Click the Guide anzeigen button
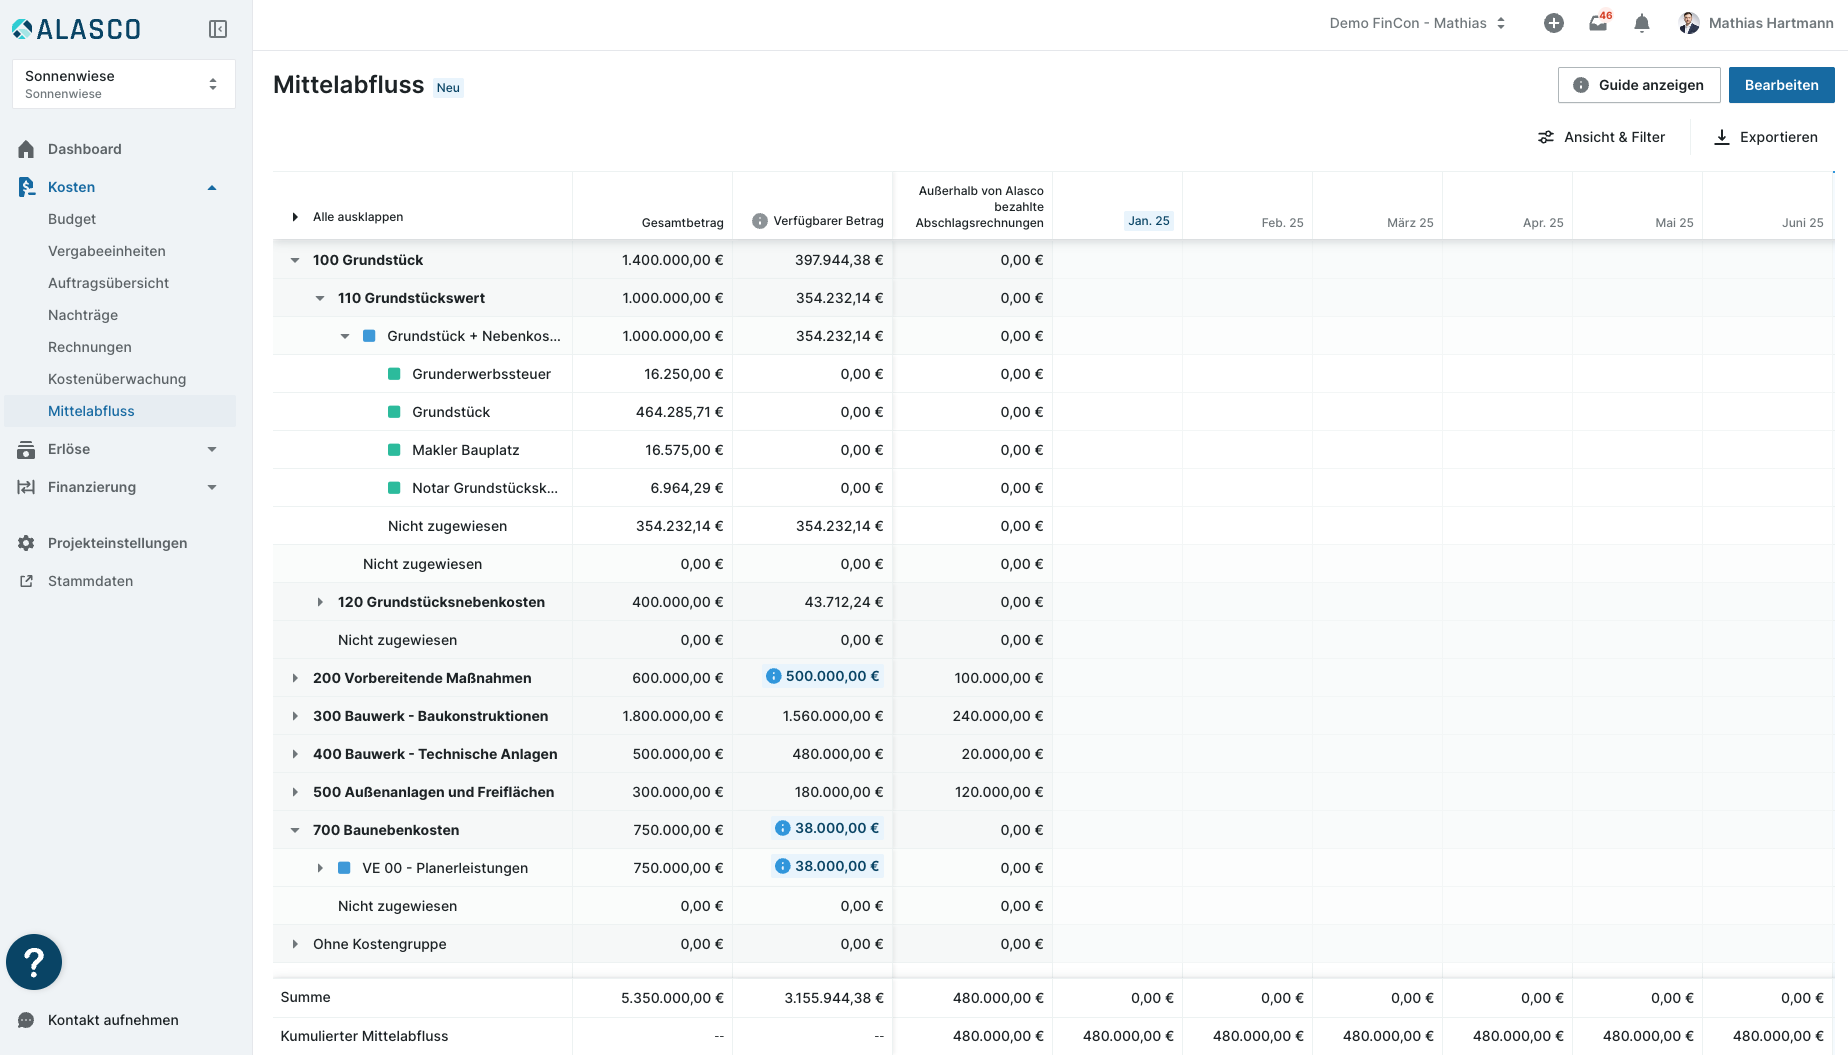 click(x=1638, y=85)
